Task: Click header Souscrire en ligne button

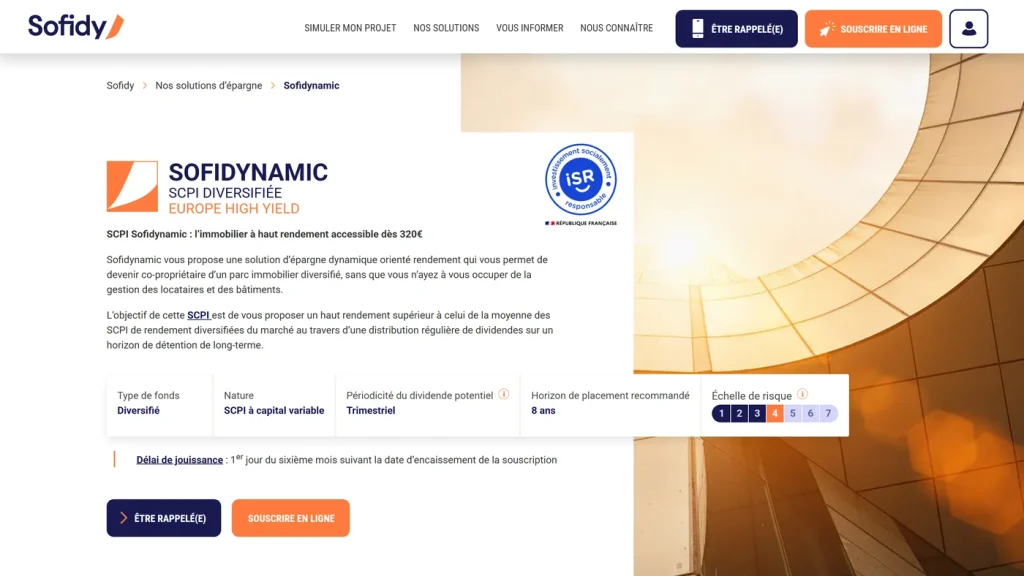Action: point(873,29)
